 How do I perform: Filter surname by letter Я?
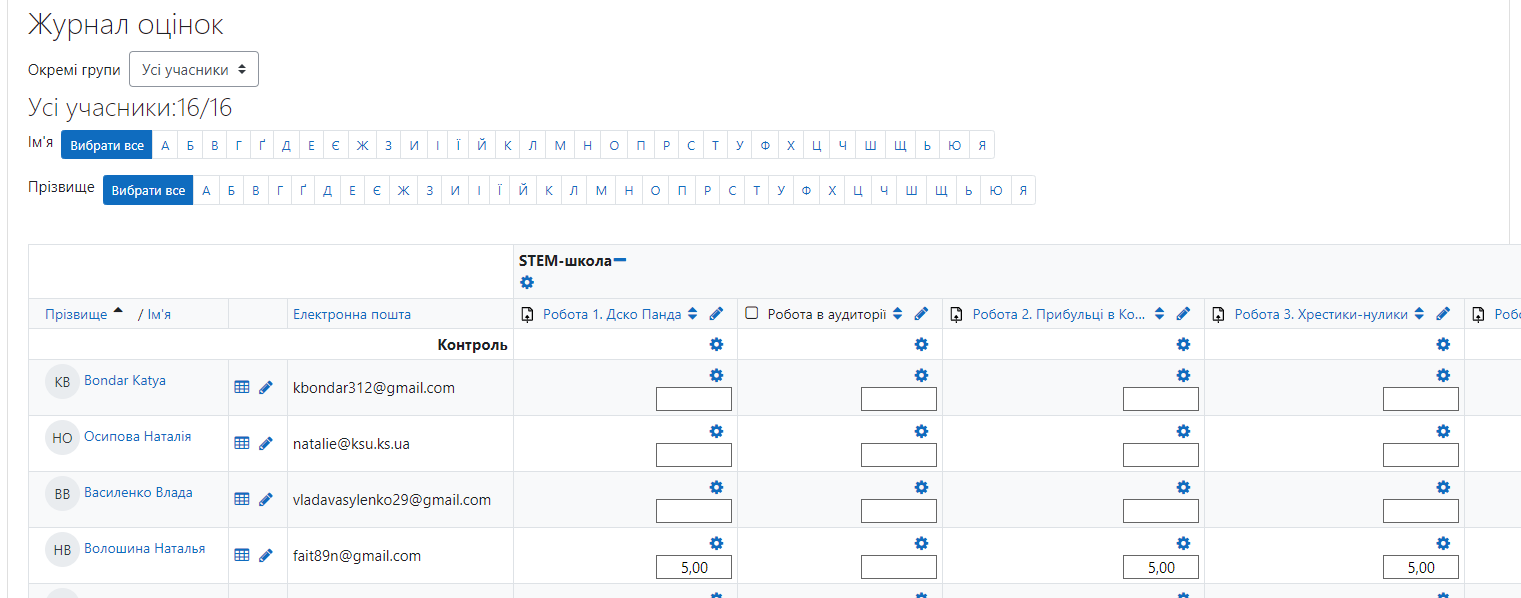1023,190
